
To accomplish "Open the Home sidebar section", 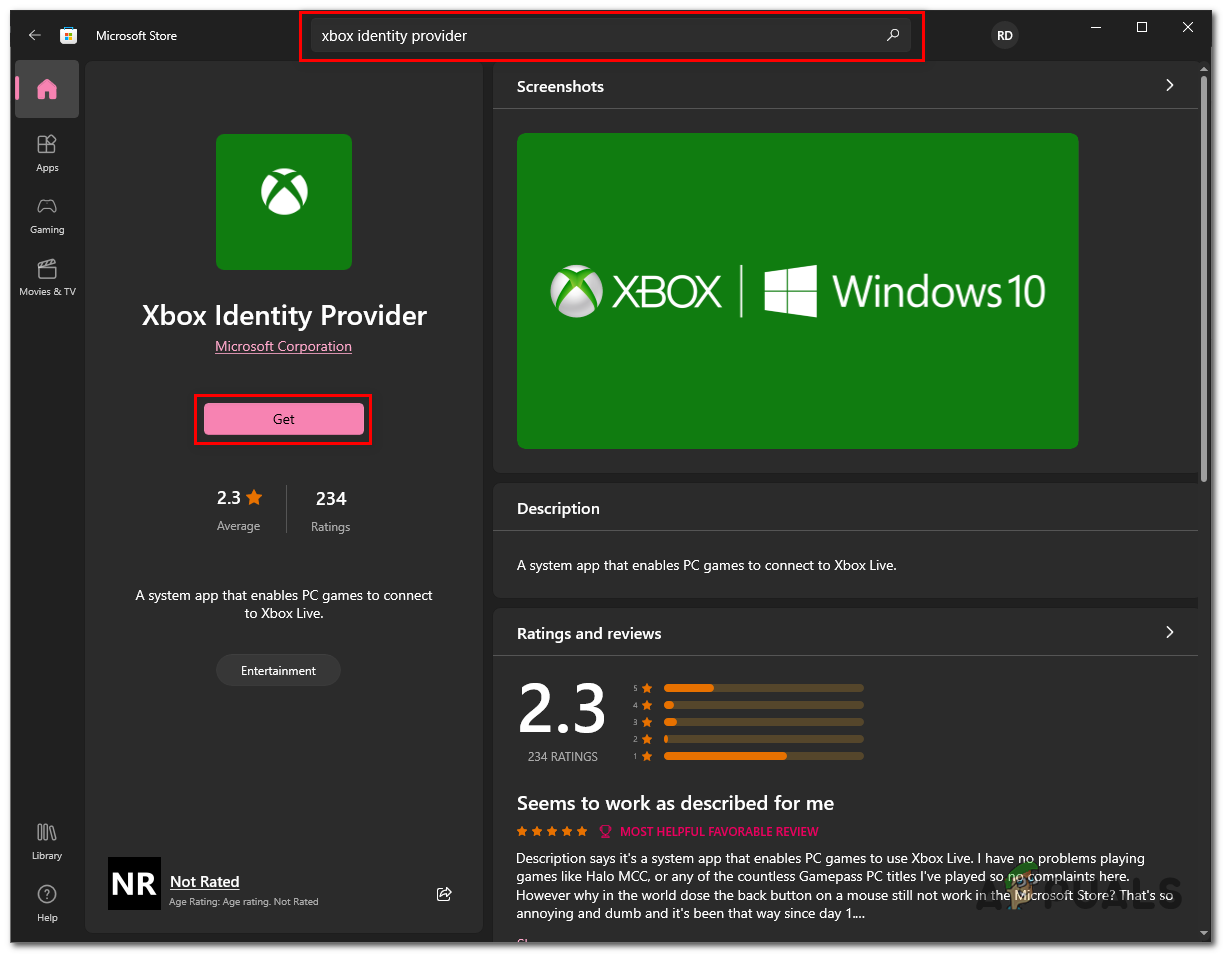I will coord(47,89).
